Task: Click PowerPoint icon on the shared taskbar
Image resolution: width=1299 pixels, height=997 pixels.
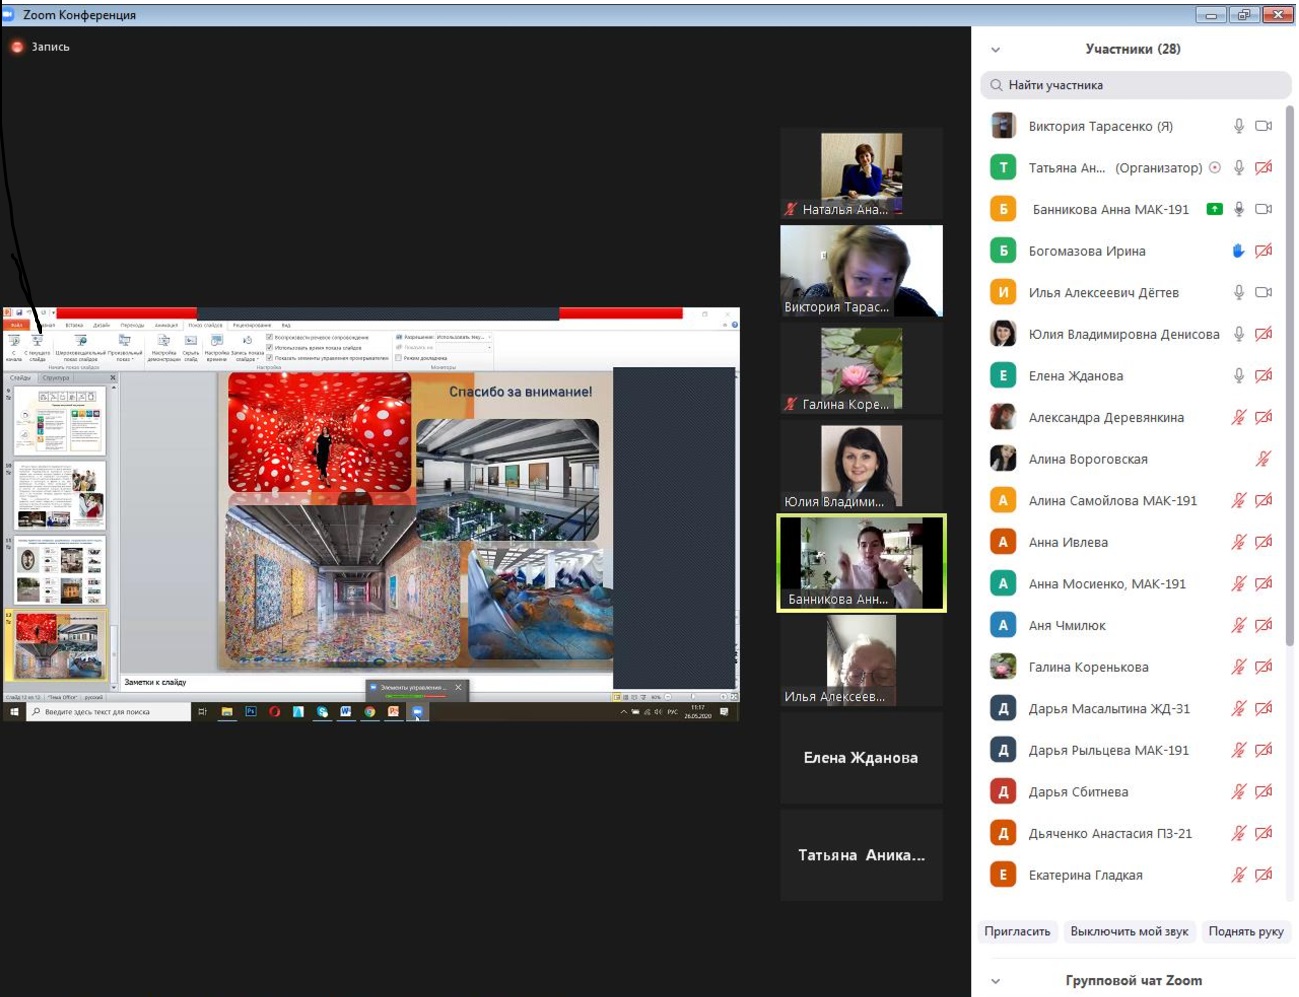Action: [x=393, y=712]
